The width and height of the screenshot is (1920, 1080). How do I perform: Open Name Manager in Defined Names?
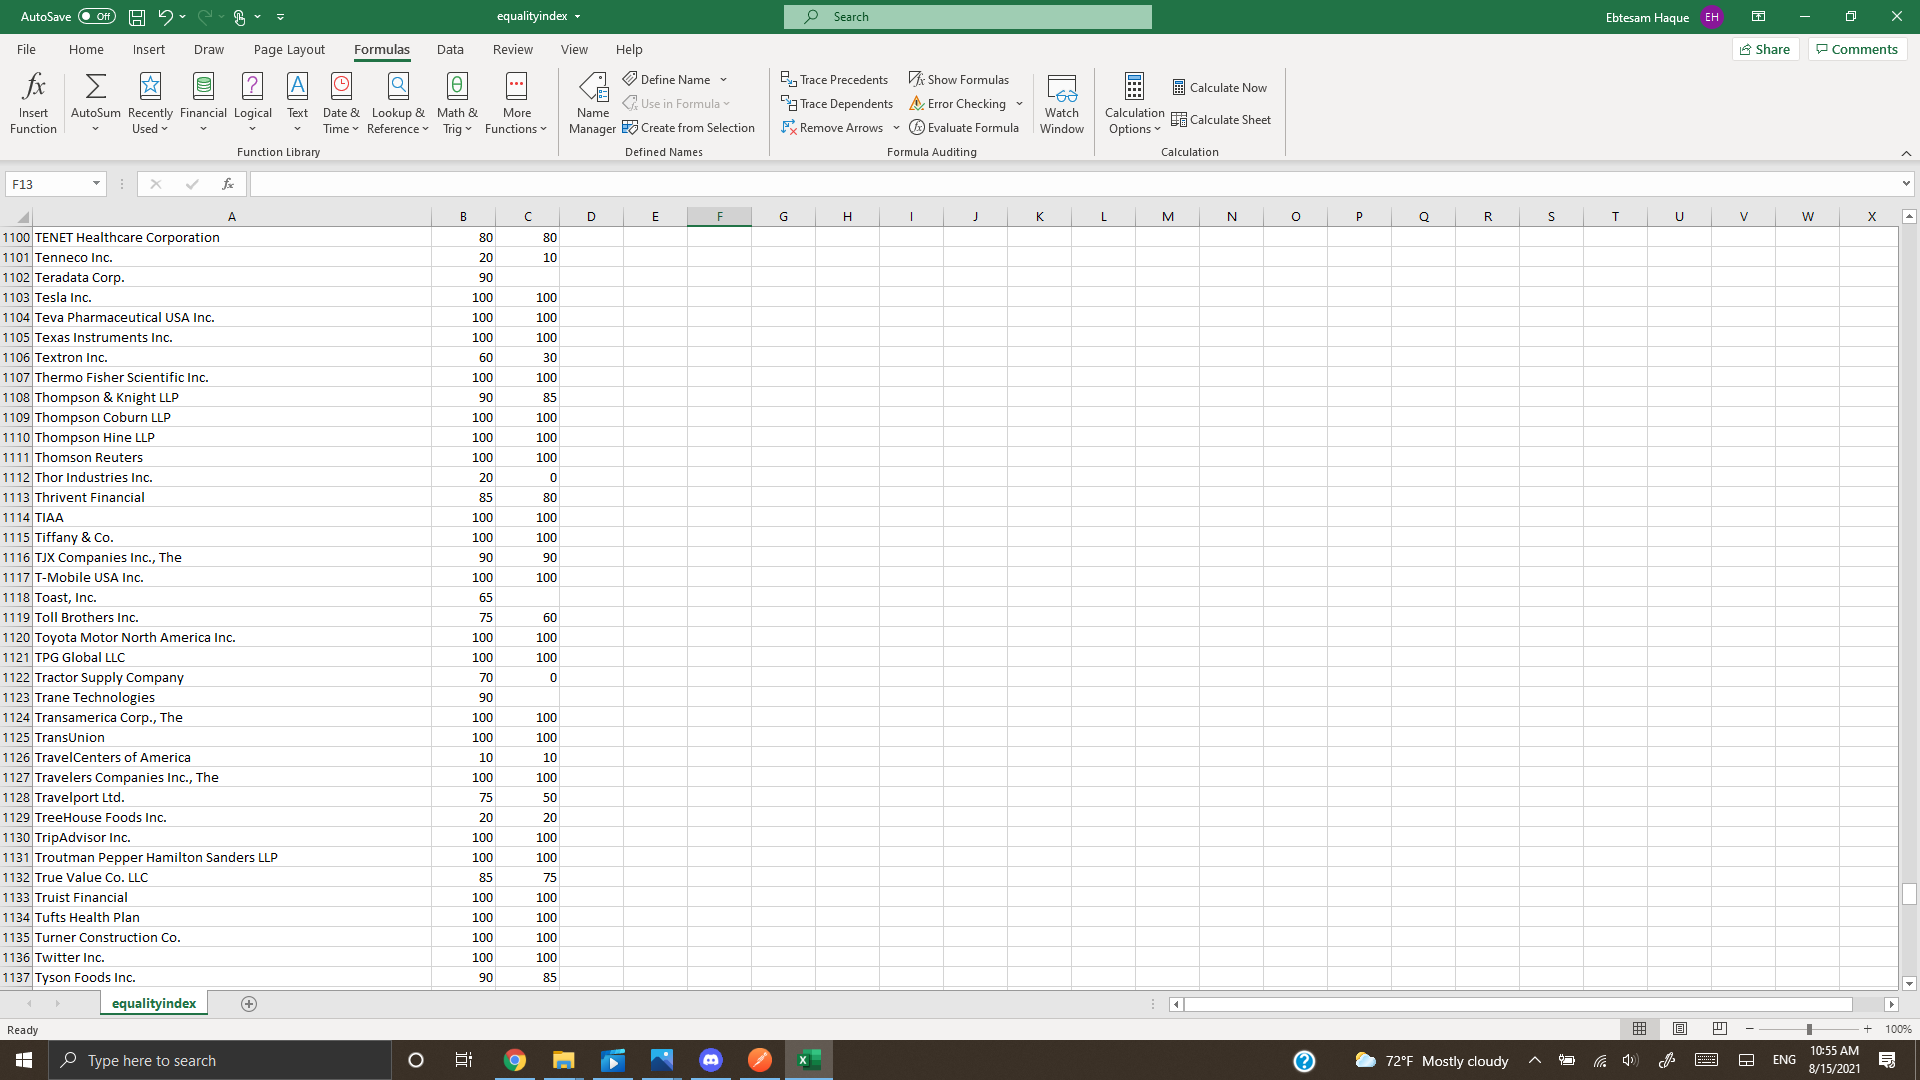(x=592, y=102)
